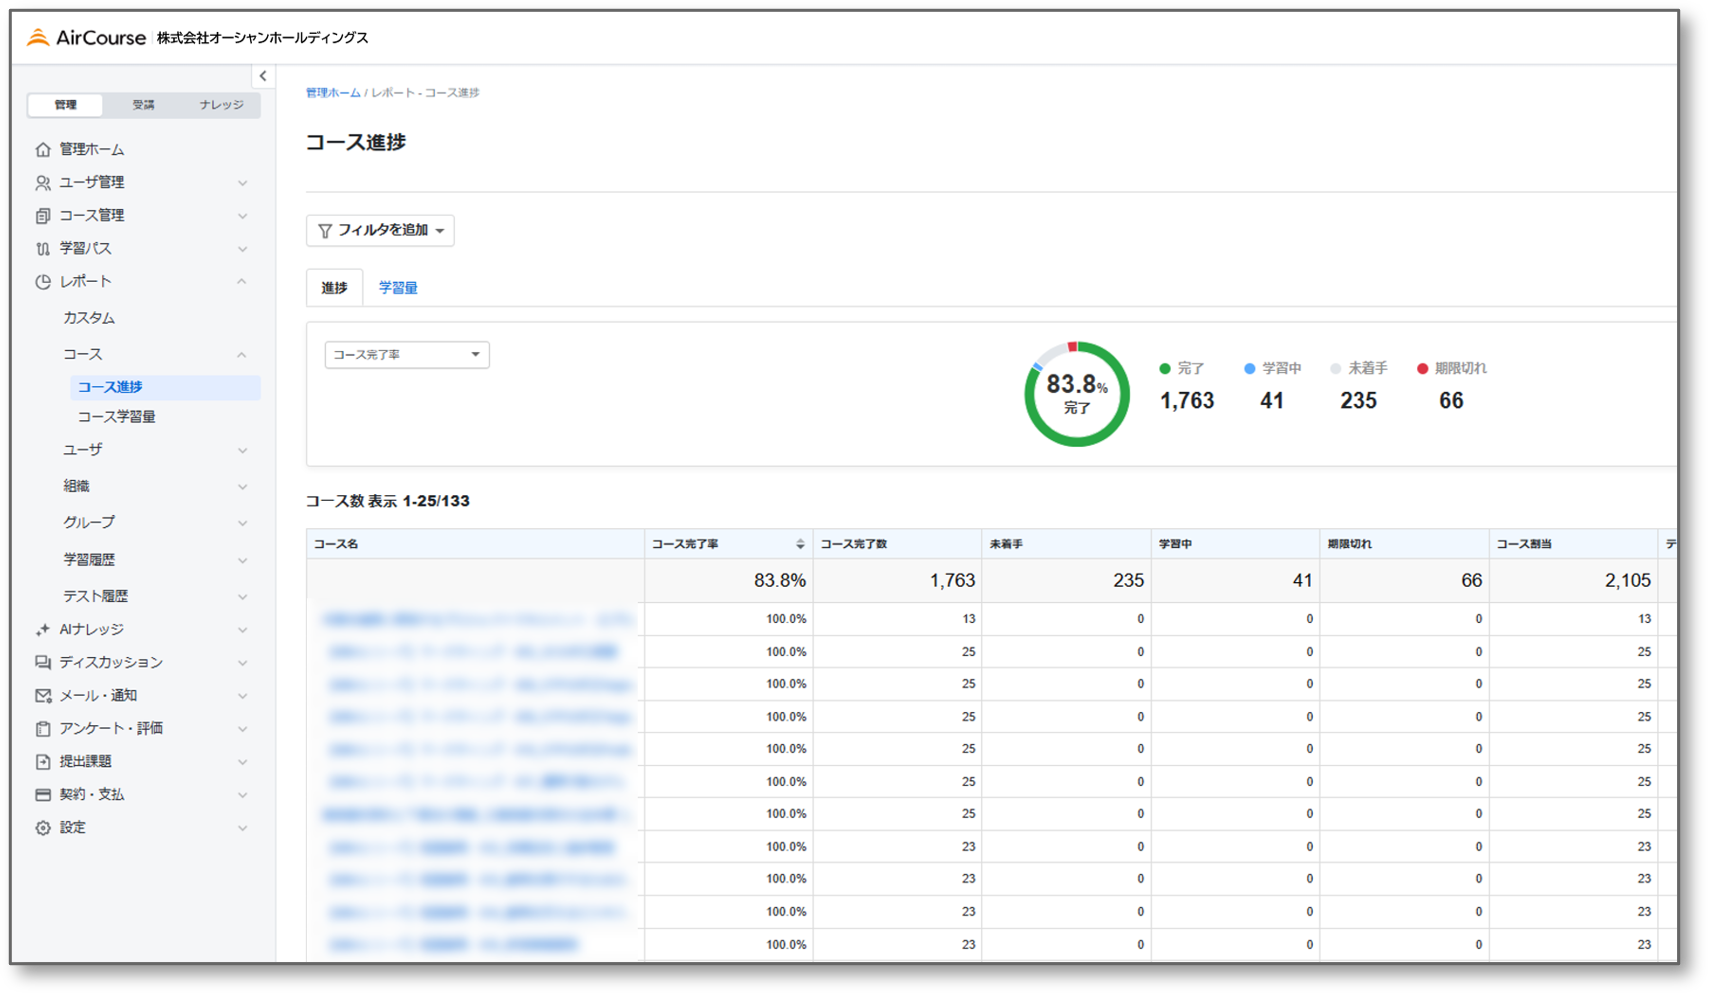Viewport: 1709px width, 994px height.
Task: Click the ディスカッション chat icon
Action: (42, 663)
